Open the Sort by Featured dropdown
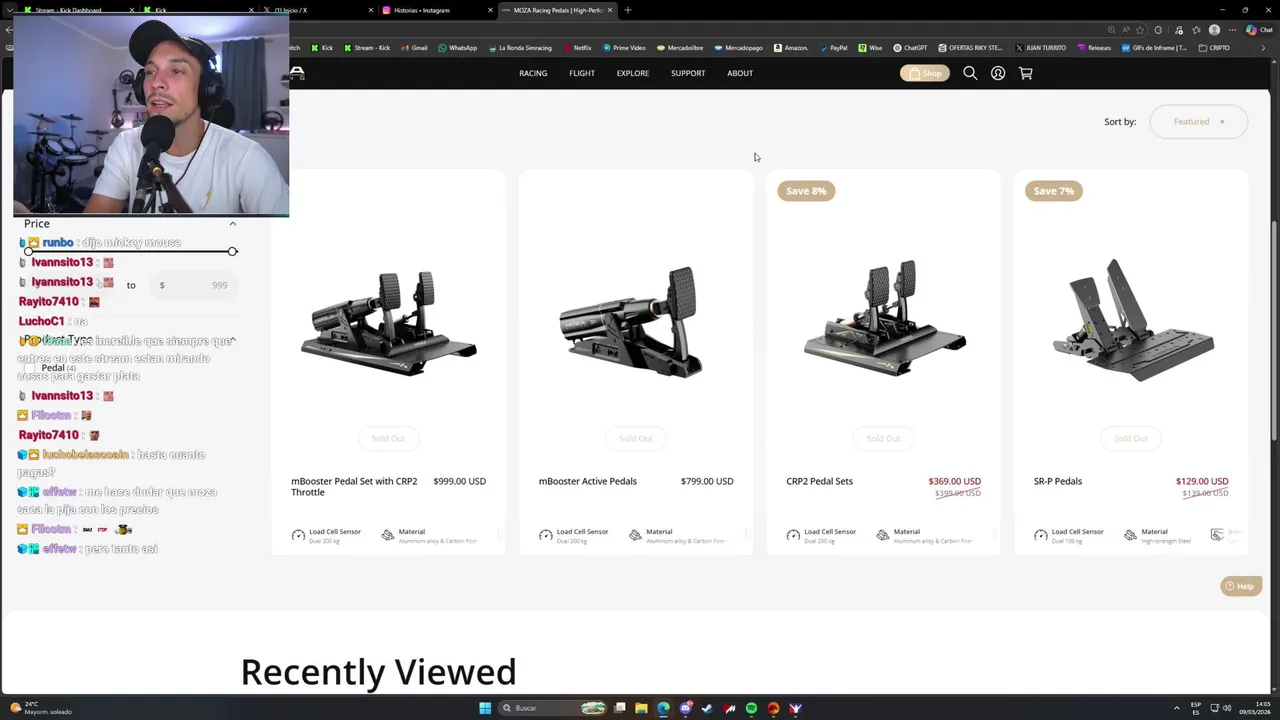The image size is (1280, 720). [1198, 122]
